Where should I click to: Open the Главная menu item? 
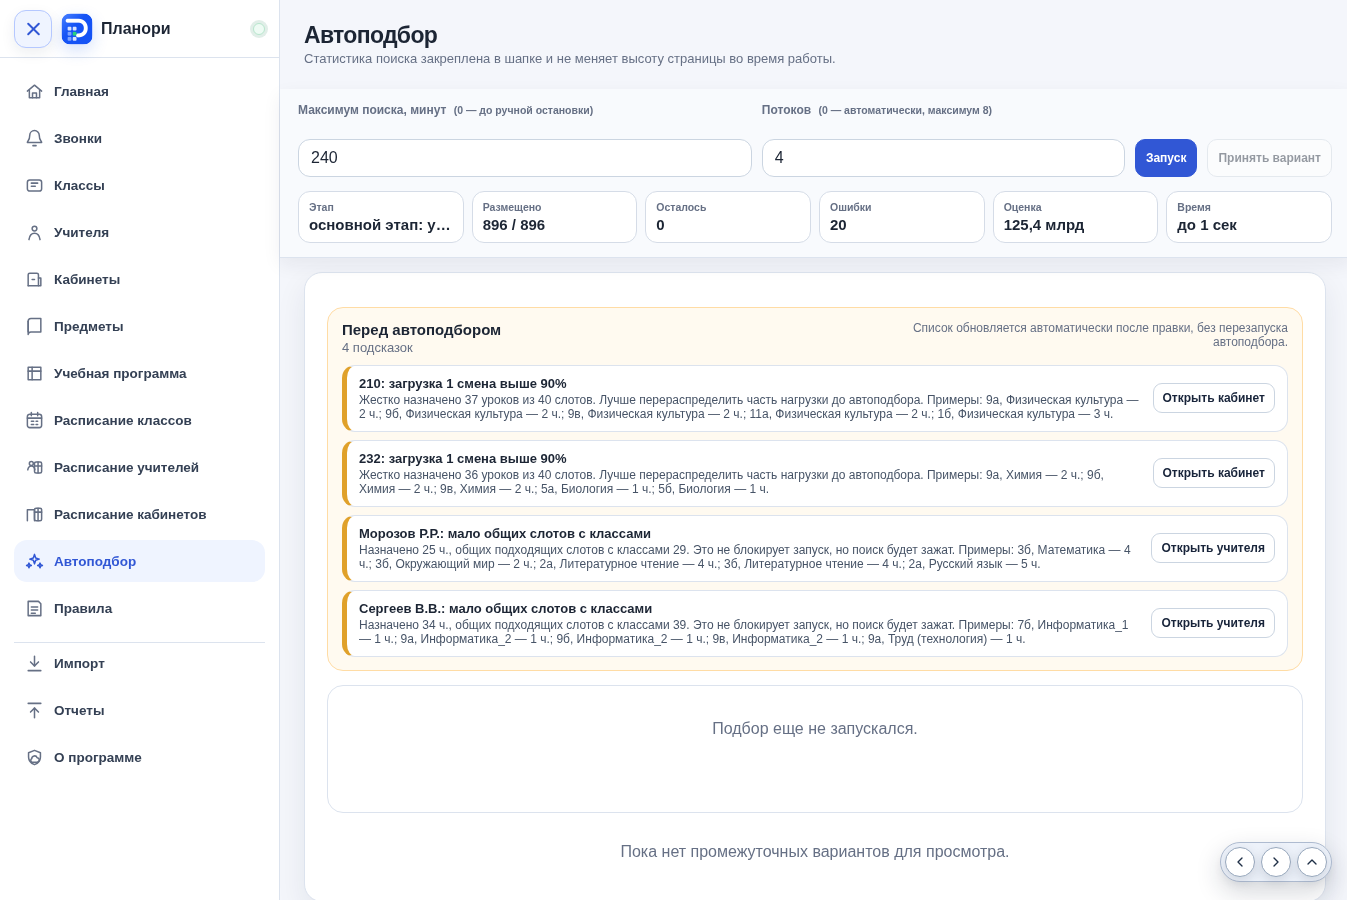139,91
